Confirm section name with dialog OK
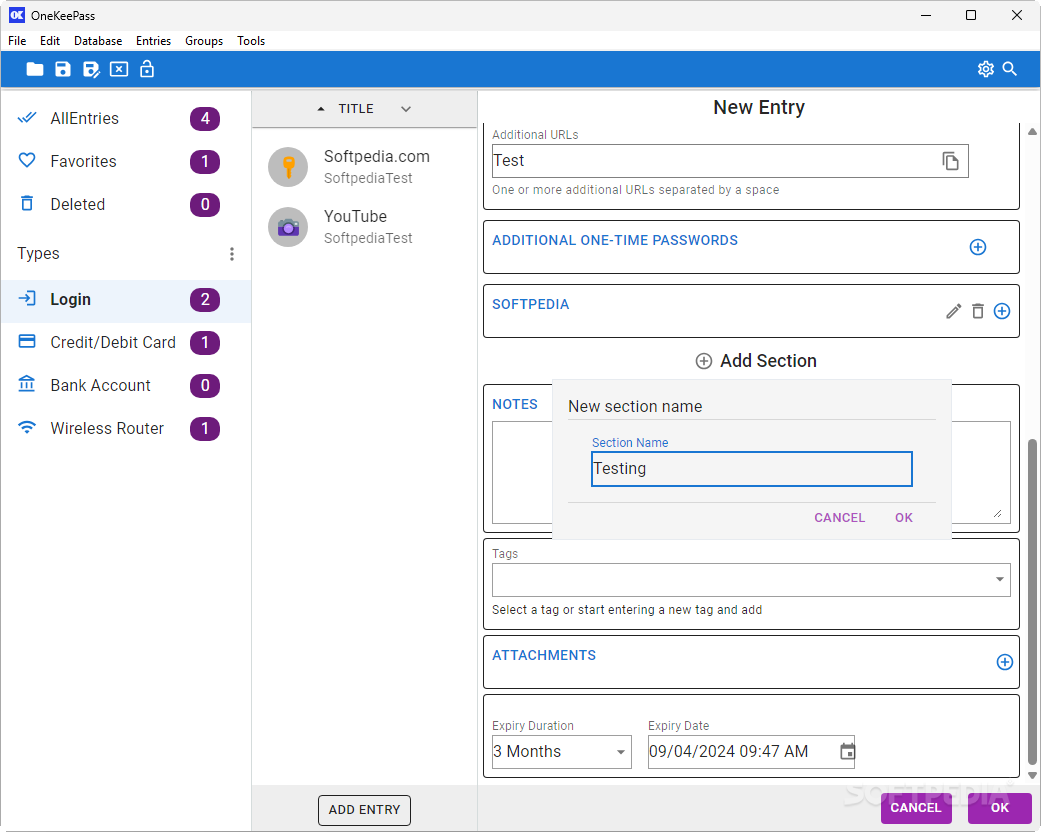The image size is (1041, 832). click(x=904, y=517)
